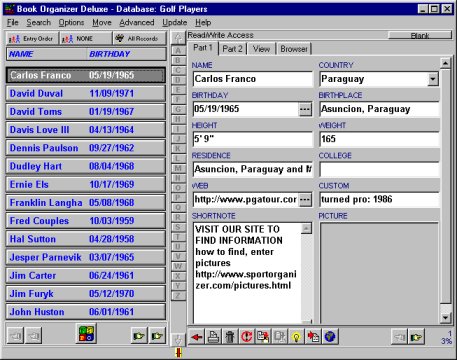Click the empty PICTURE box
Viewport: 457px width, 360px height.
379,273
